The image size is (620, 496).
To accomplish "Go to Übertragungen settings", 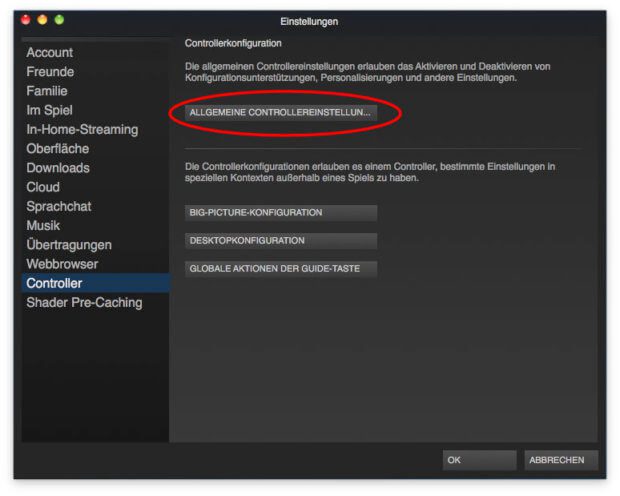I will click(69, 244).
